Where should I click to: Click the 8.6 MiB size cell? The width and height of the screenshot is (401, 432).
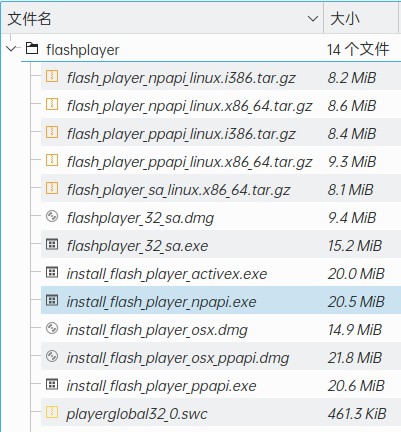pos(352,106)
